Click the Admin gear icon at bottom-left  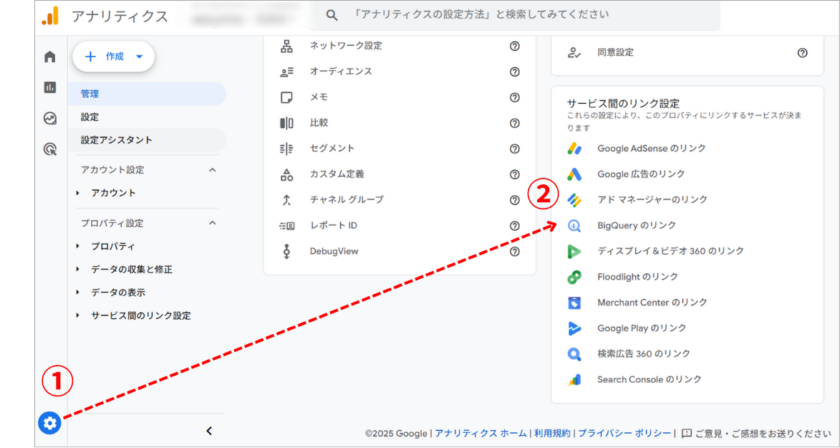tap(49, 423)
